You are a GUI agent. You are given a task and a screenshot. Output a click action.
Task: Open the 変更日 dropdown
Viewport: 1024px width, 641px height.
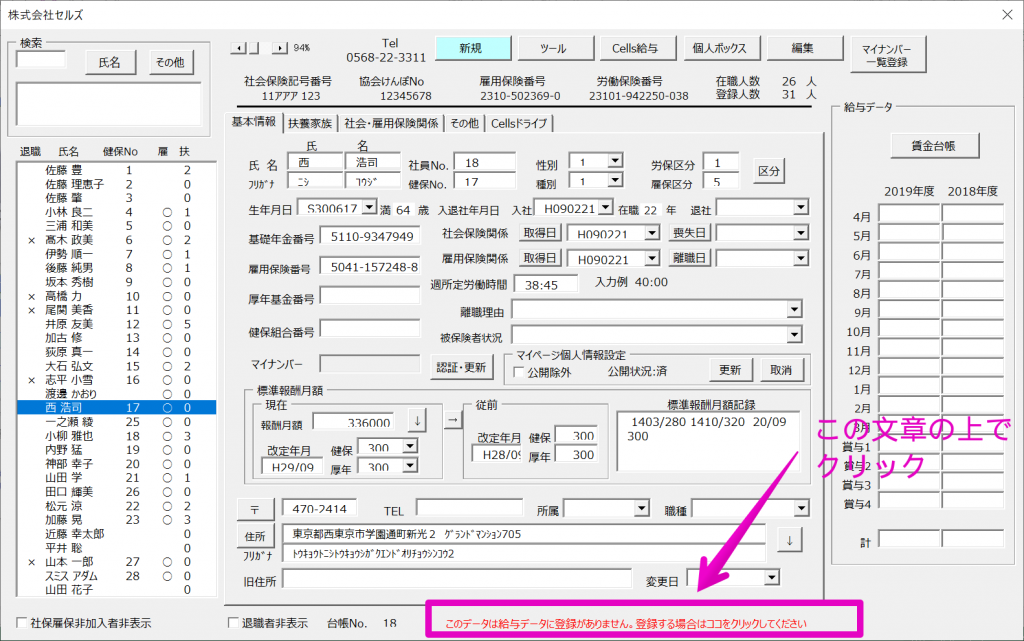pos(772,578)
